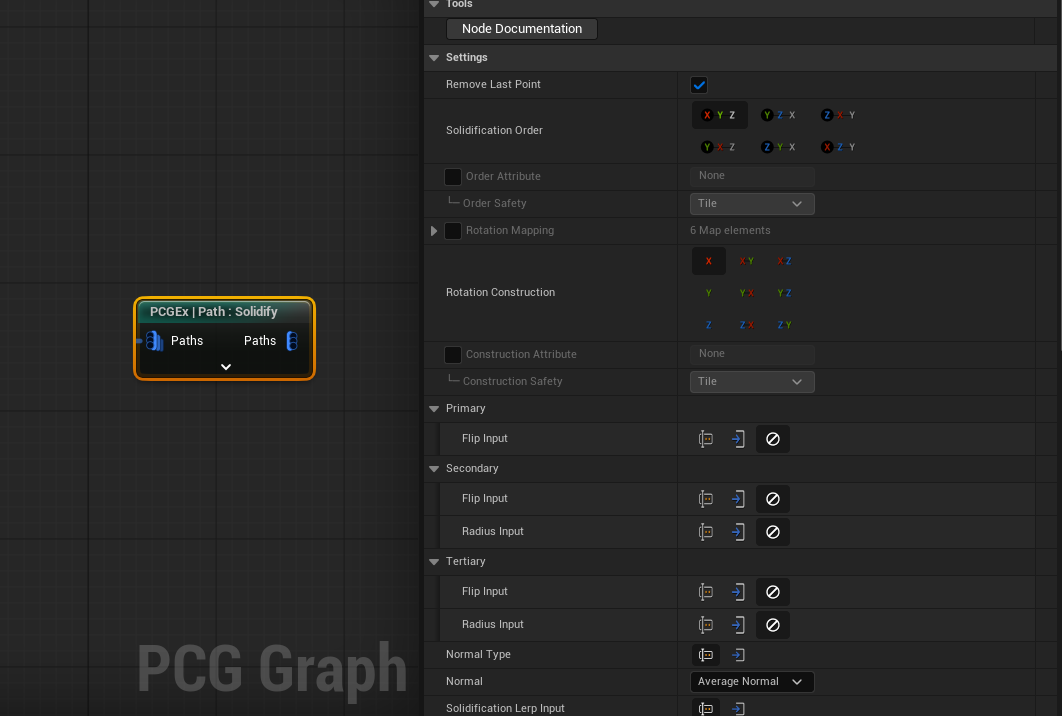Open the Order Safety Tile dropdown
This screenshot has height=716, width=1062.
click(752, 204)
